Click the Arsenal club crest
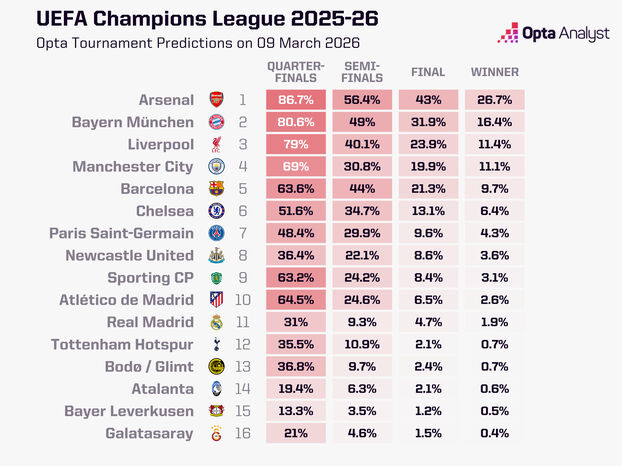 [x=217, y=100]
